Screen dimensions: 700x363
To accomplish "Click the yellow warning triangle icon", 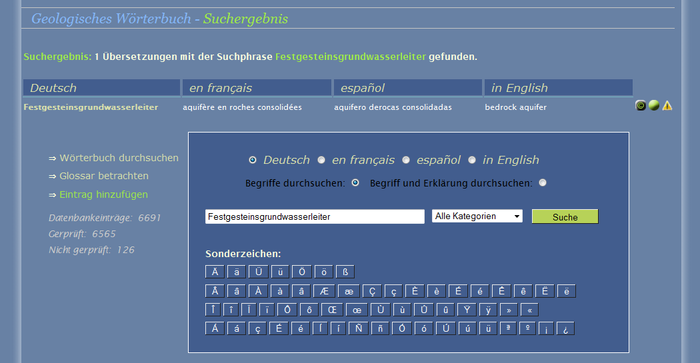I will pos(667,106).
